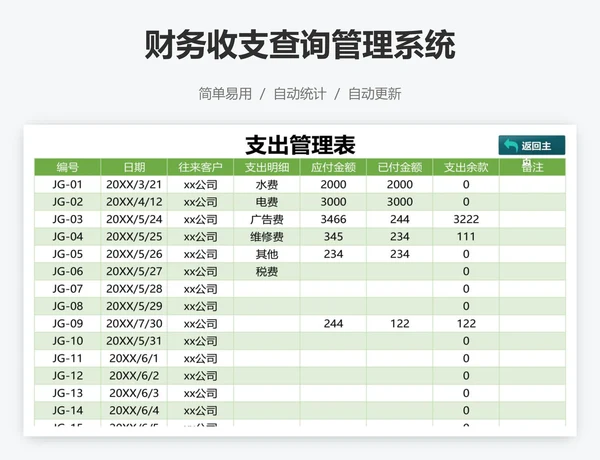The image size is (600, 460).
Task: Select the 备注 column header
Action: pos(532,167)
